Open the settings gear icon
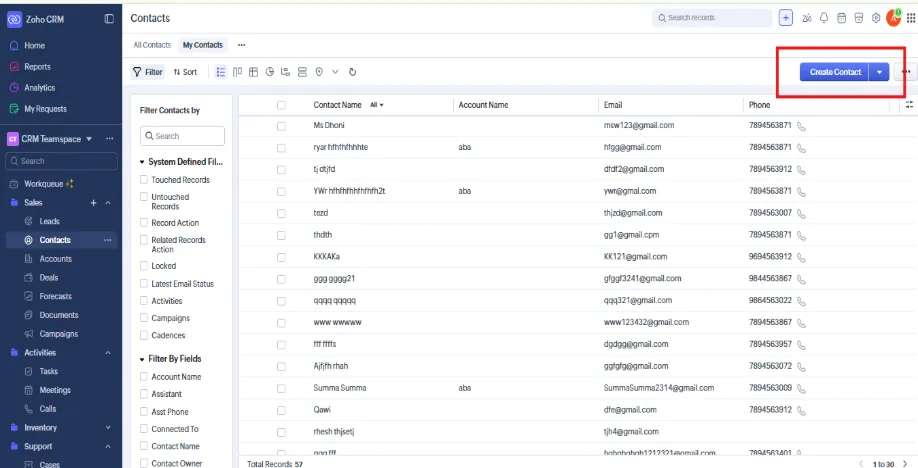 tap(876, 18)
